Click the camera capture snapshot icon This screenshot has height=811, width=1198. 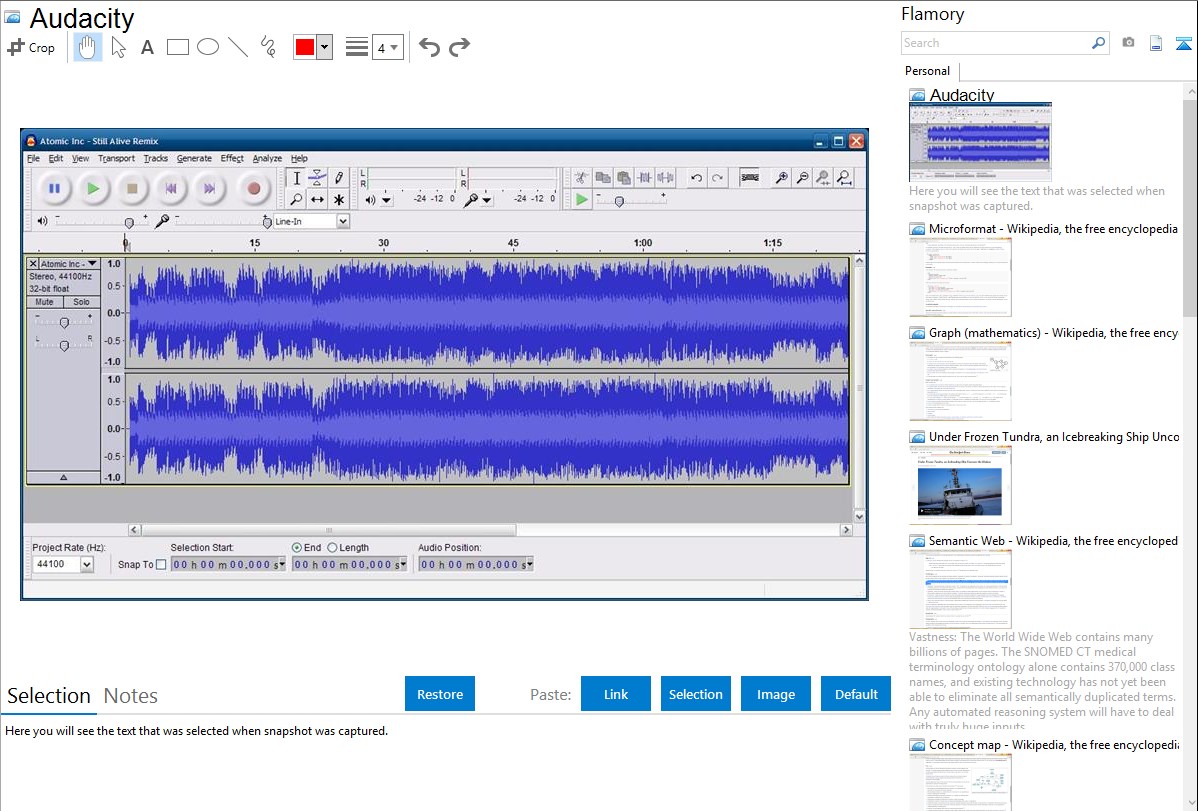(x=1128, y=43)
